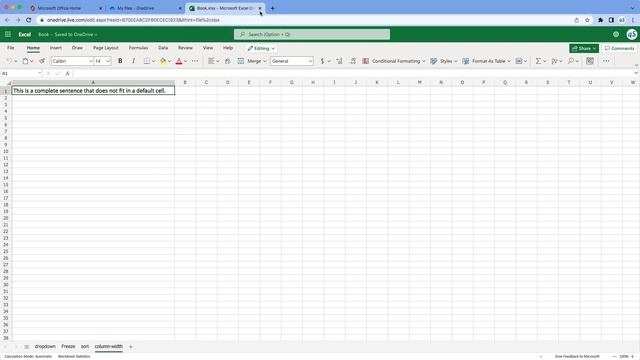The image size is (640, 360).
Task: Open more font options ellipsis
Action: (x=195, y=61)
